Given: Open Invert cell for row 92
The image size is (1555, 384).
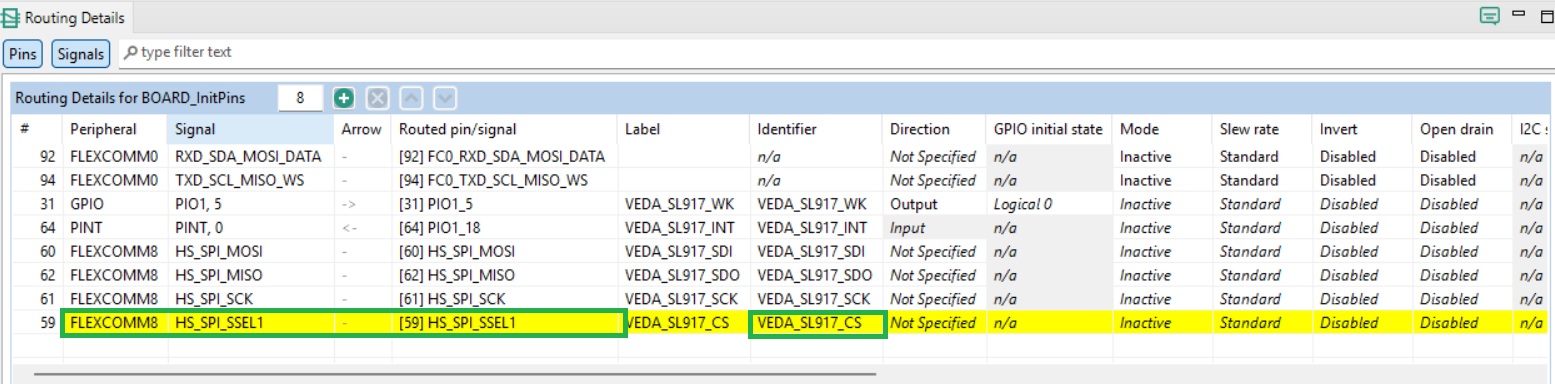Looking at the screenshot, I should coord(1363,157).
